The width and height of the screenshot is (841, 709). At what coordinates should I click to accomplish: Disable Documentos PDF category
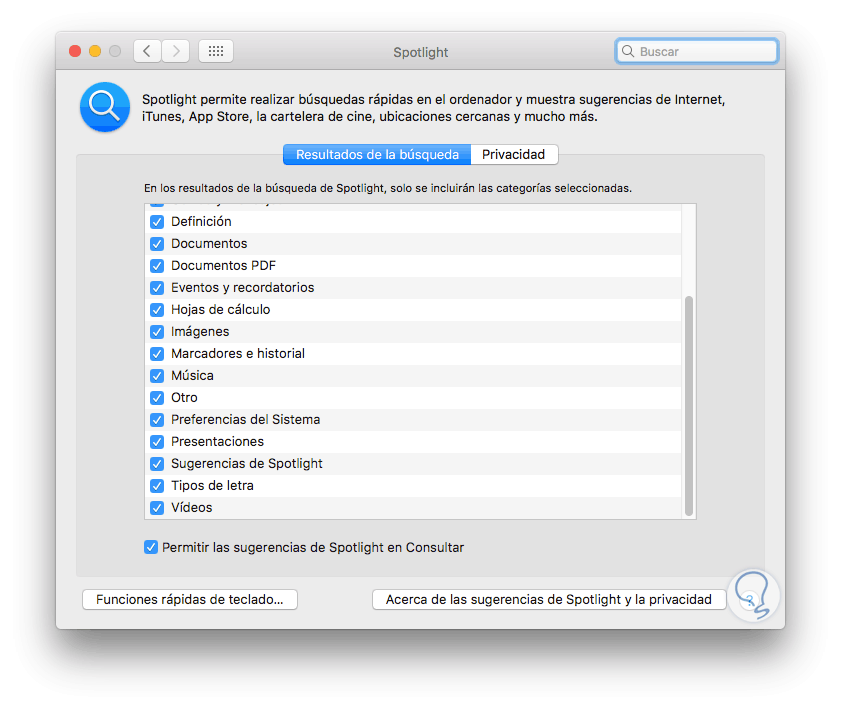point(157,265)
